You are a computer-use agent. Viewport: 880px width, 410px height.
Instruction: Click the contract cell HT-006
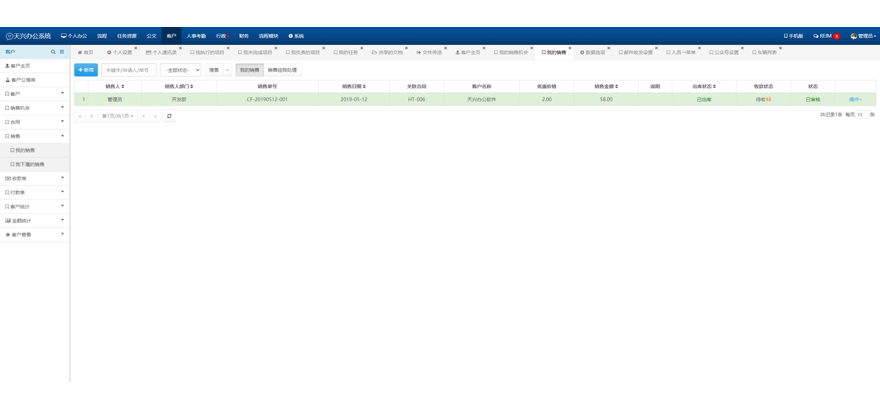tap(416, 99)
